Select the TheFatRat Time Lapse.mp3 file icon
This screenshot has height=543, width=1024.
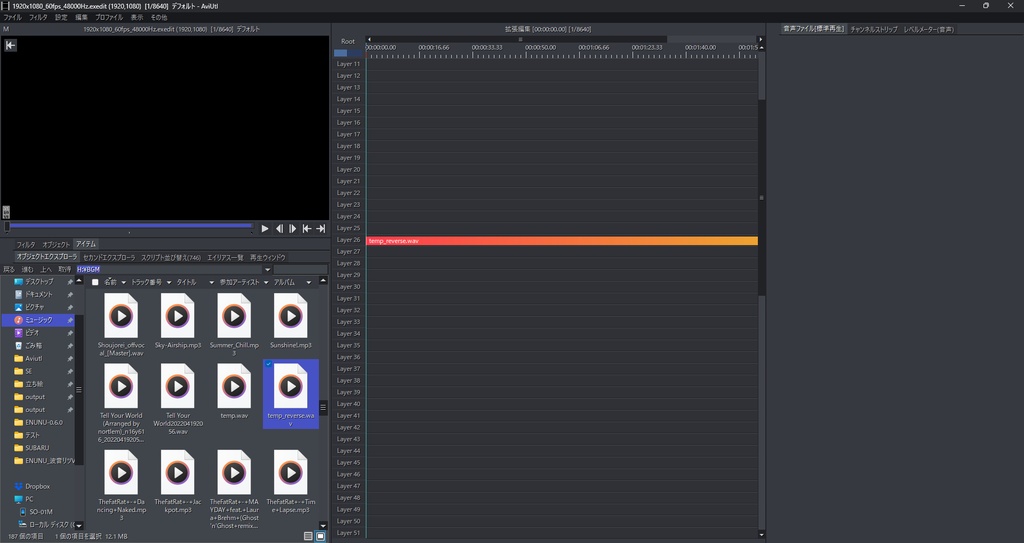pos(291,472)
